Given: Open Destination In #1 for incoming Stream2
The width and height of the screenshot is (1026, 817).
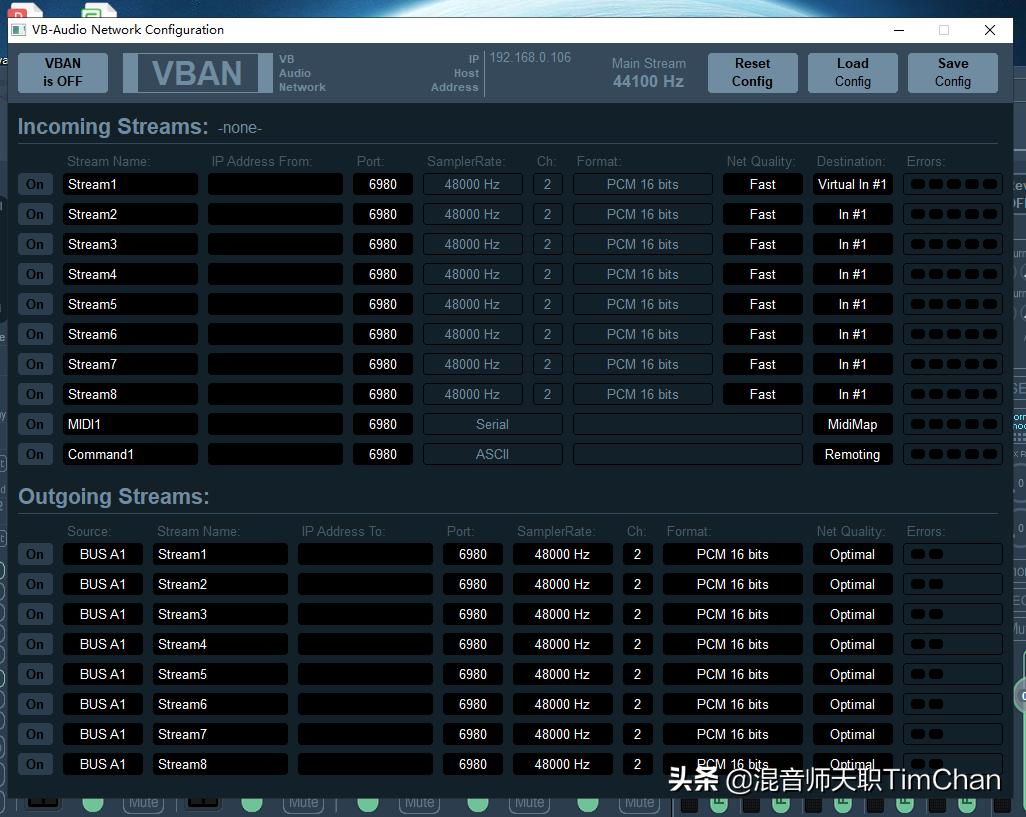Looking at the screenshot, I should coord(852,215).
